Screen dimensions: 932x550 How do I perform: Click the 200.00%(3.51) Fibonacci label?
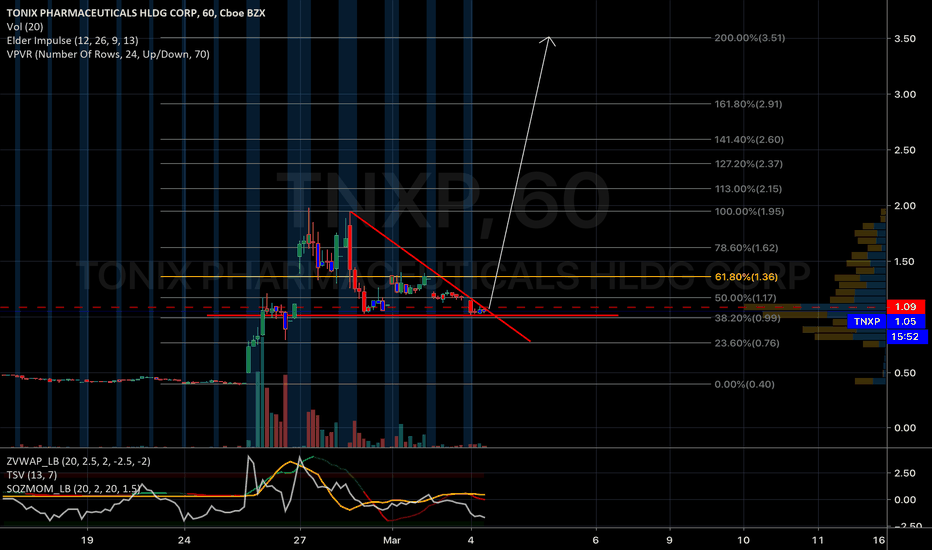point(750,37)
